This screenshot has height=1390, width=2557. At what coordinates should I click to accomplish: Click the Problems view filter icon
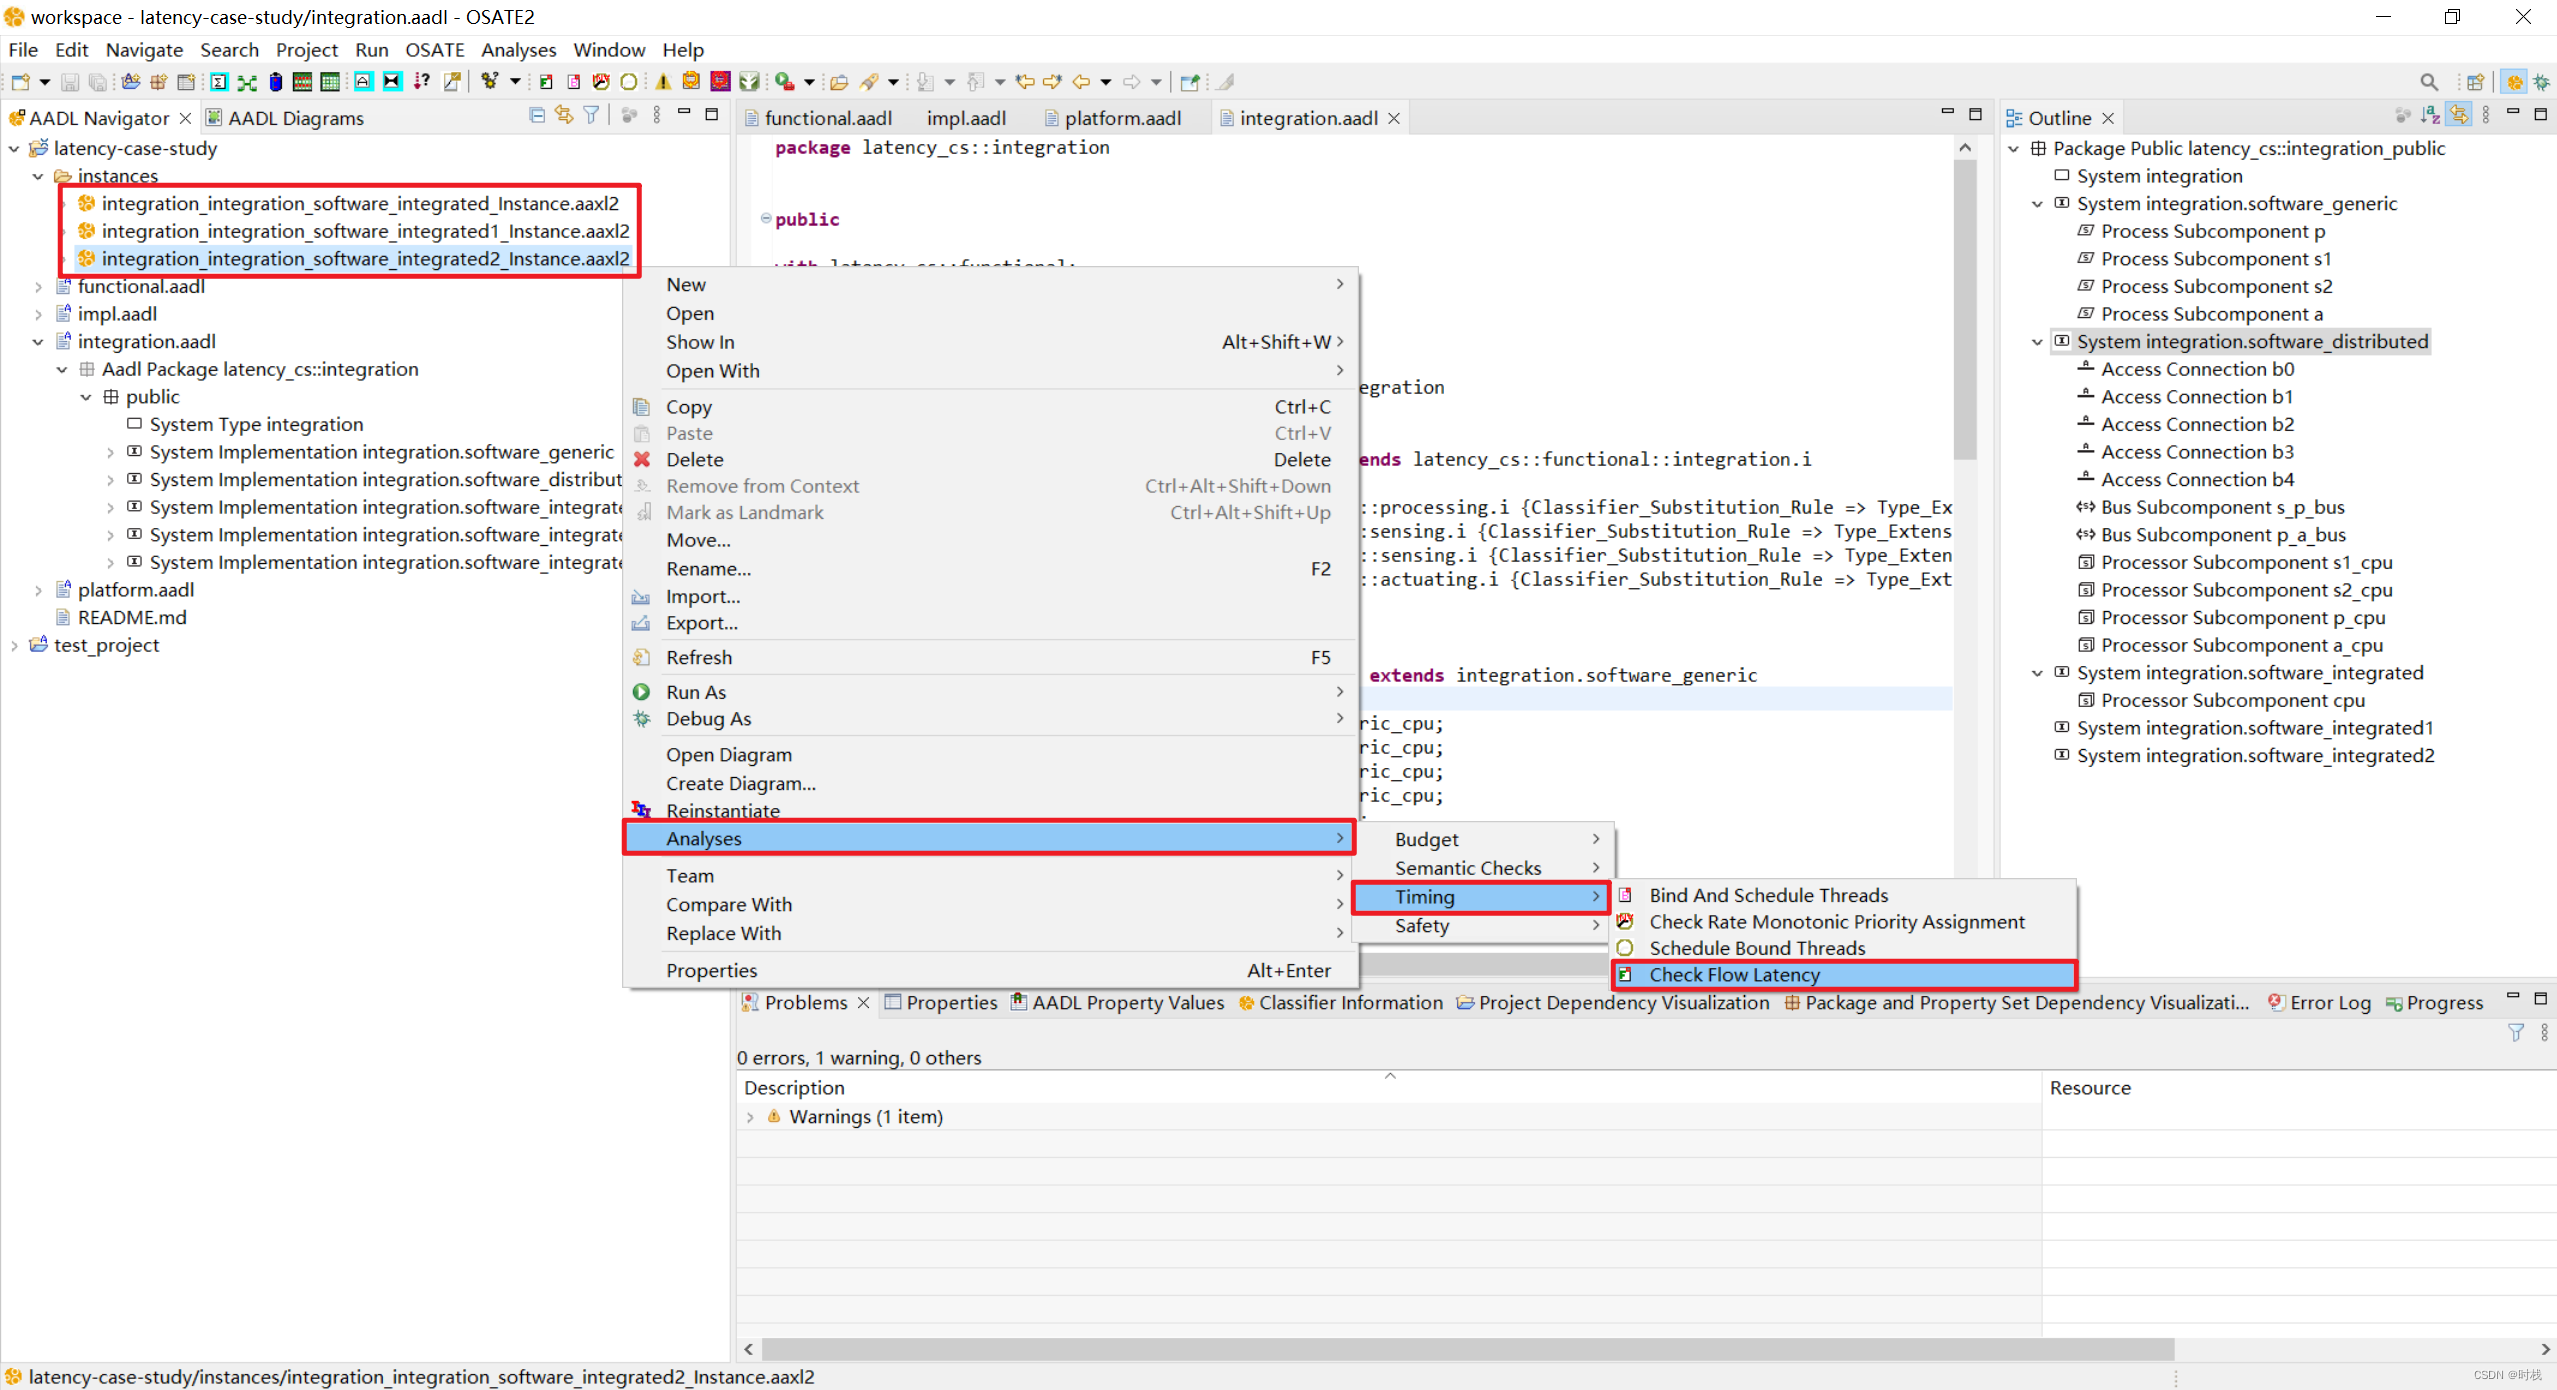[2515, 1032]
